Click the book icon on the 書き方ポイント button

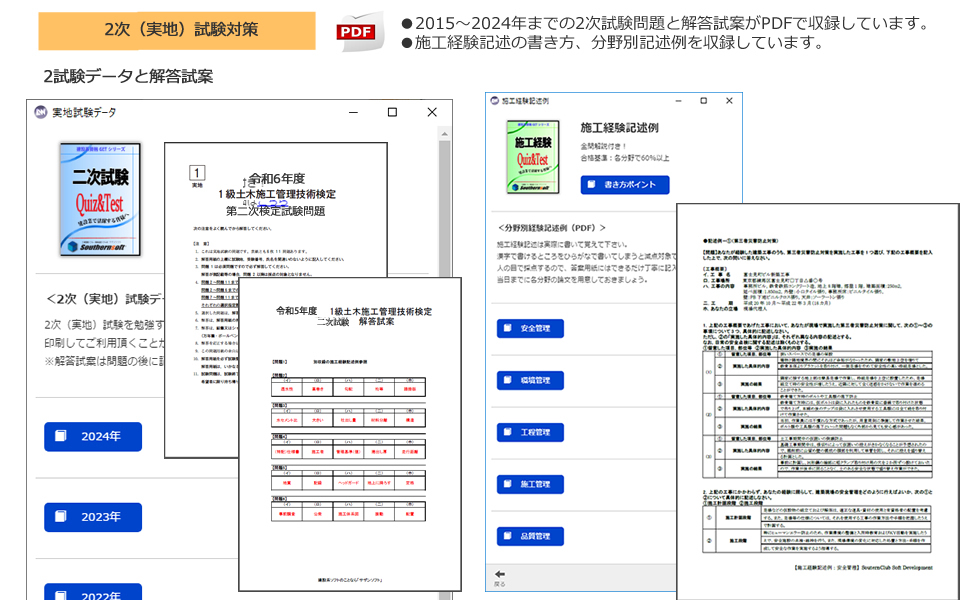coord(592,184)
